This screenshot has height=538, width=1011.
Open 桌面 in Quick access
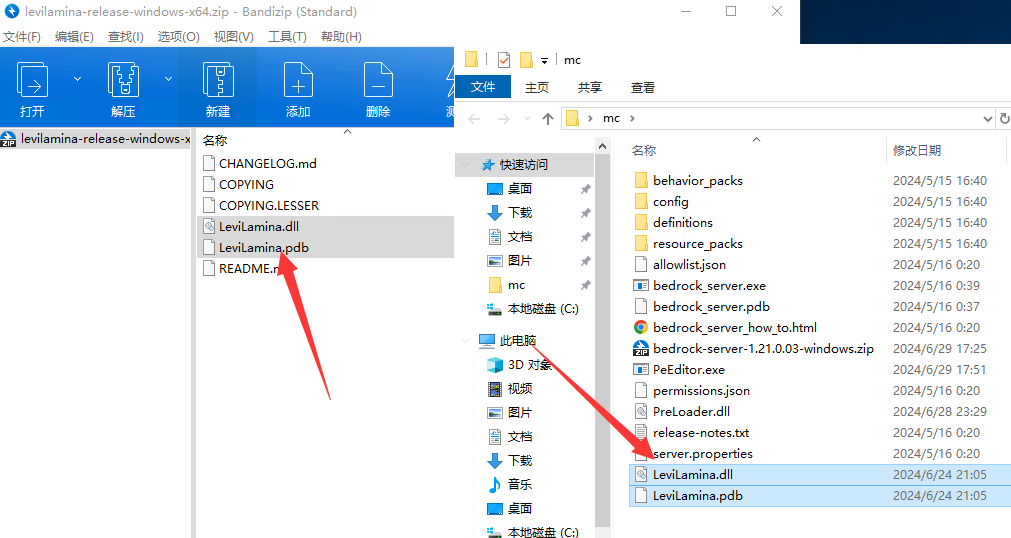[x=519, y=188]
